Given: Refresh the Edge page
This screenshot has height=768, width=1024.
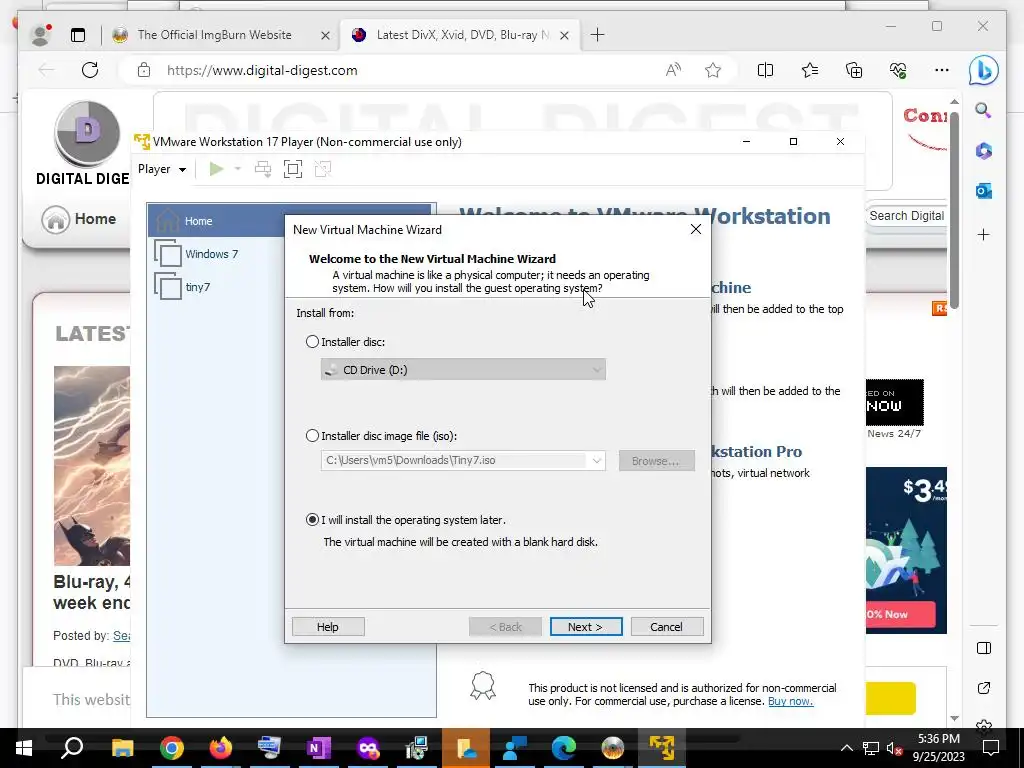Looking at the screenshot, I should [x=90, y=70].
